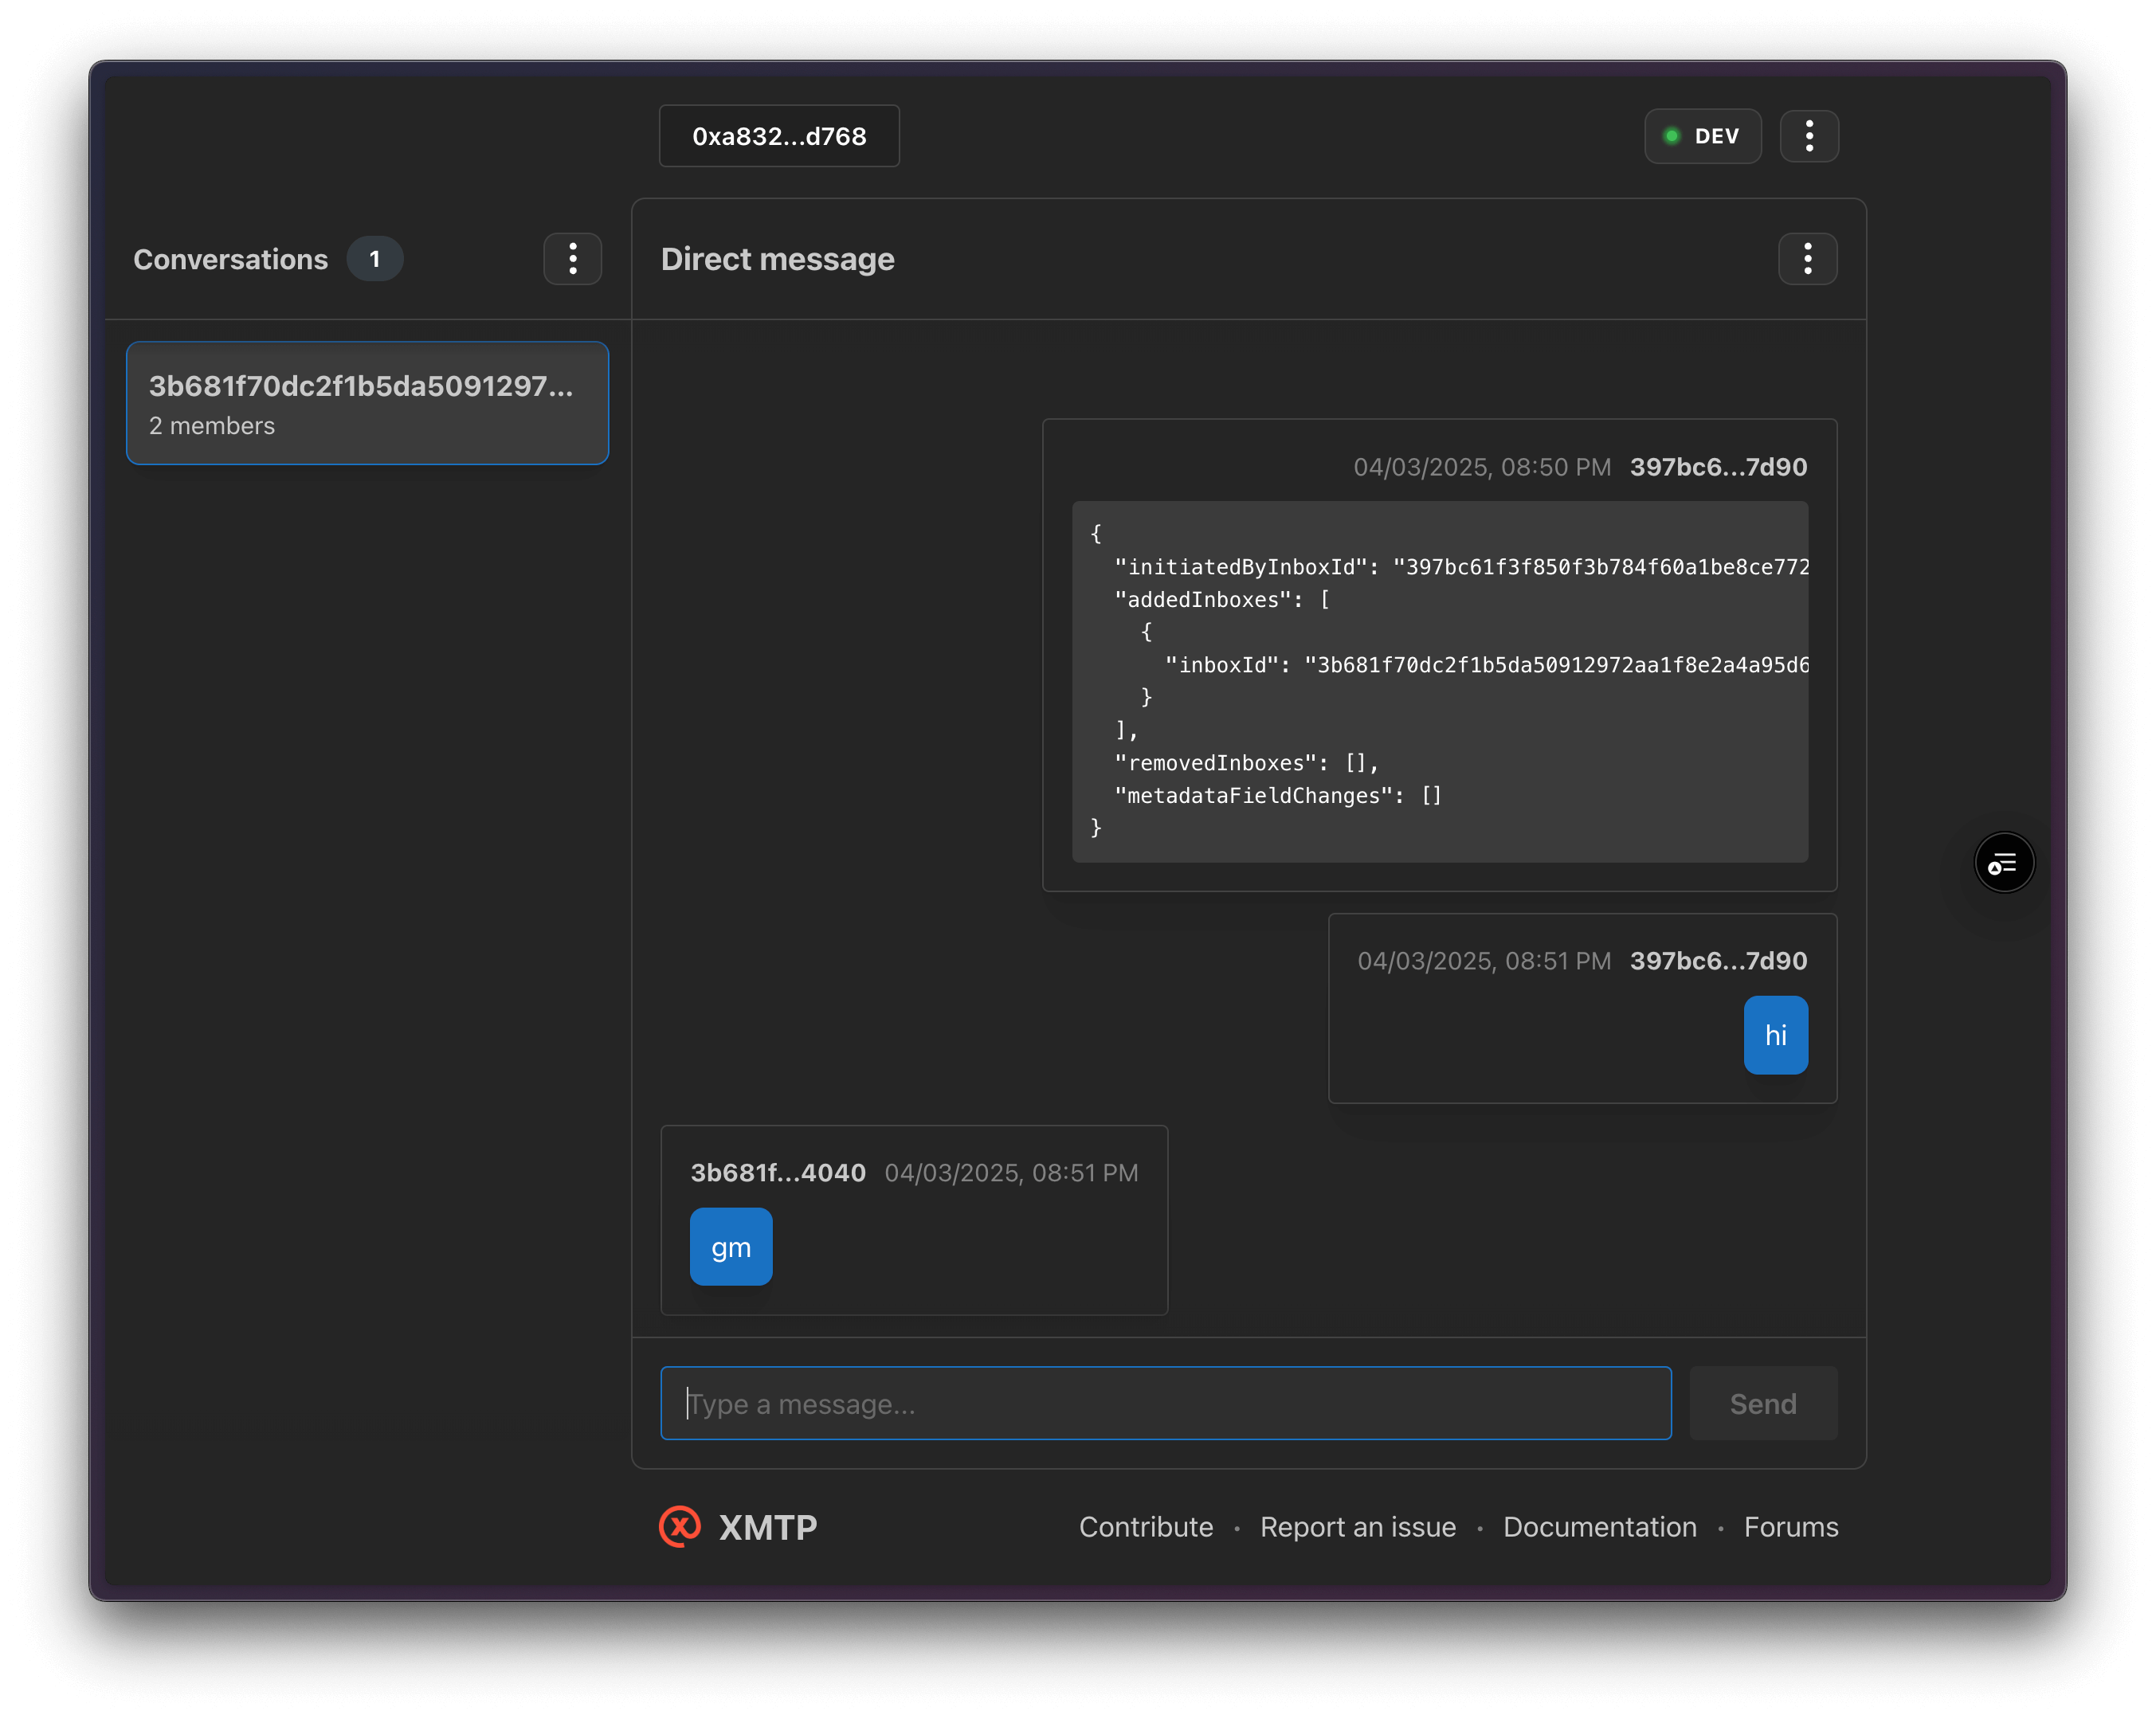Click sender 3b681f...4040 on gm message
Screen dimensions: 2156x1719
(778, 1173)
